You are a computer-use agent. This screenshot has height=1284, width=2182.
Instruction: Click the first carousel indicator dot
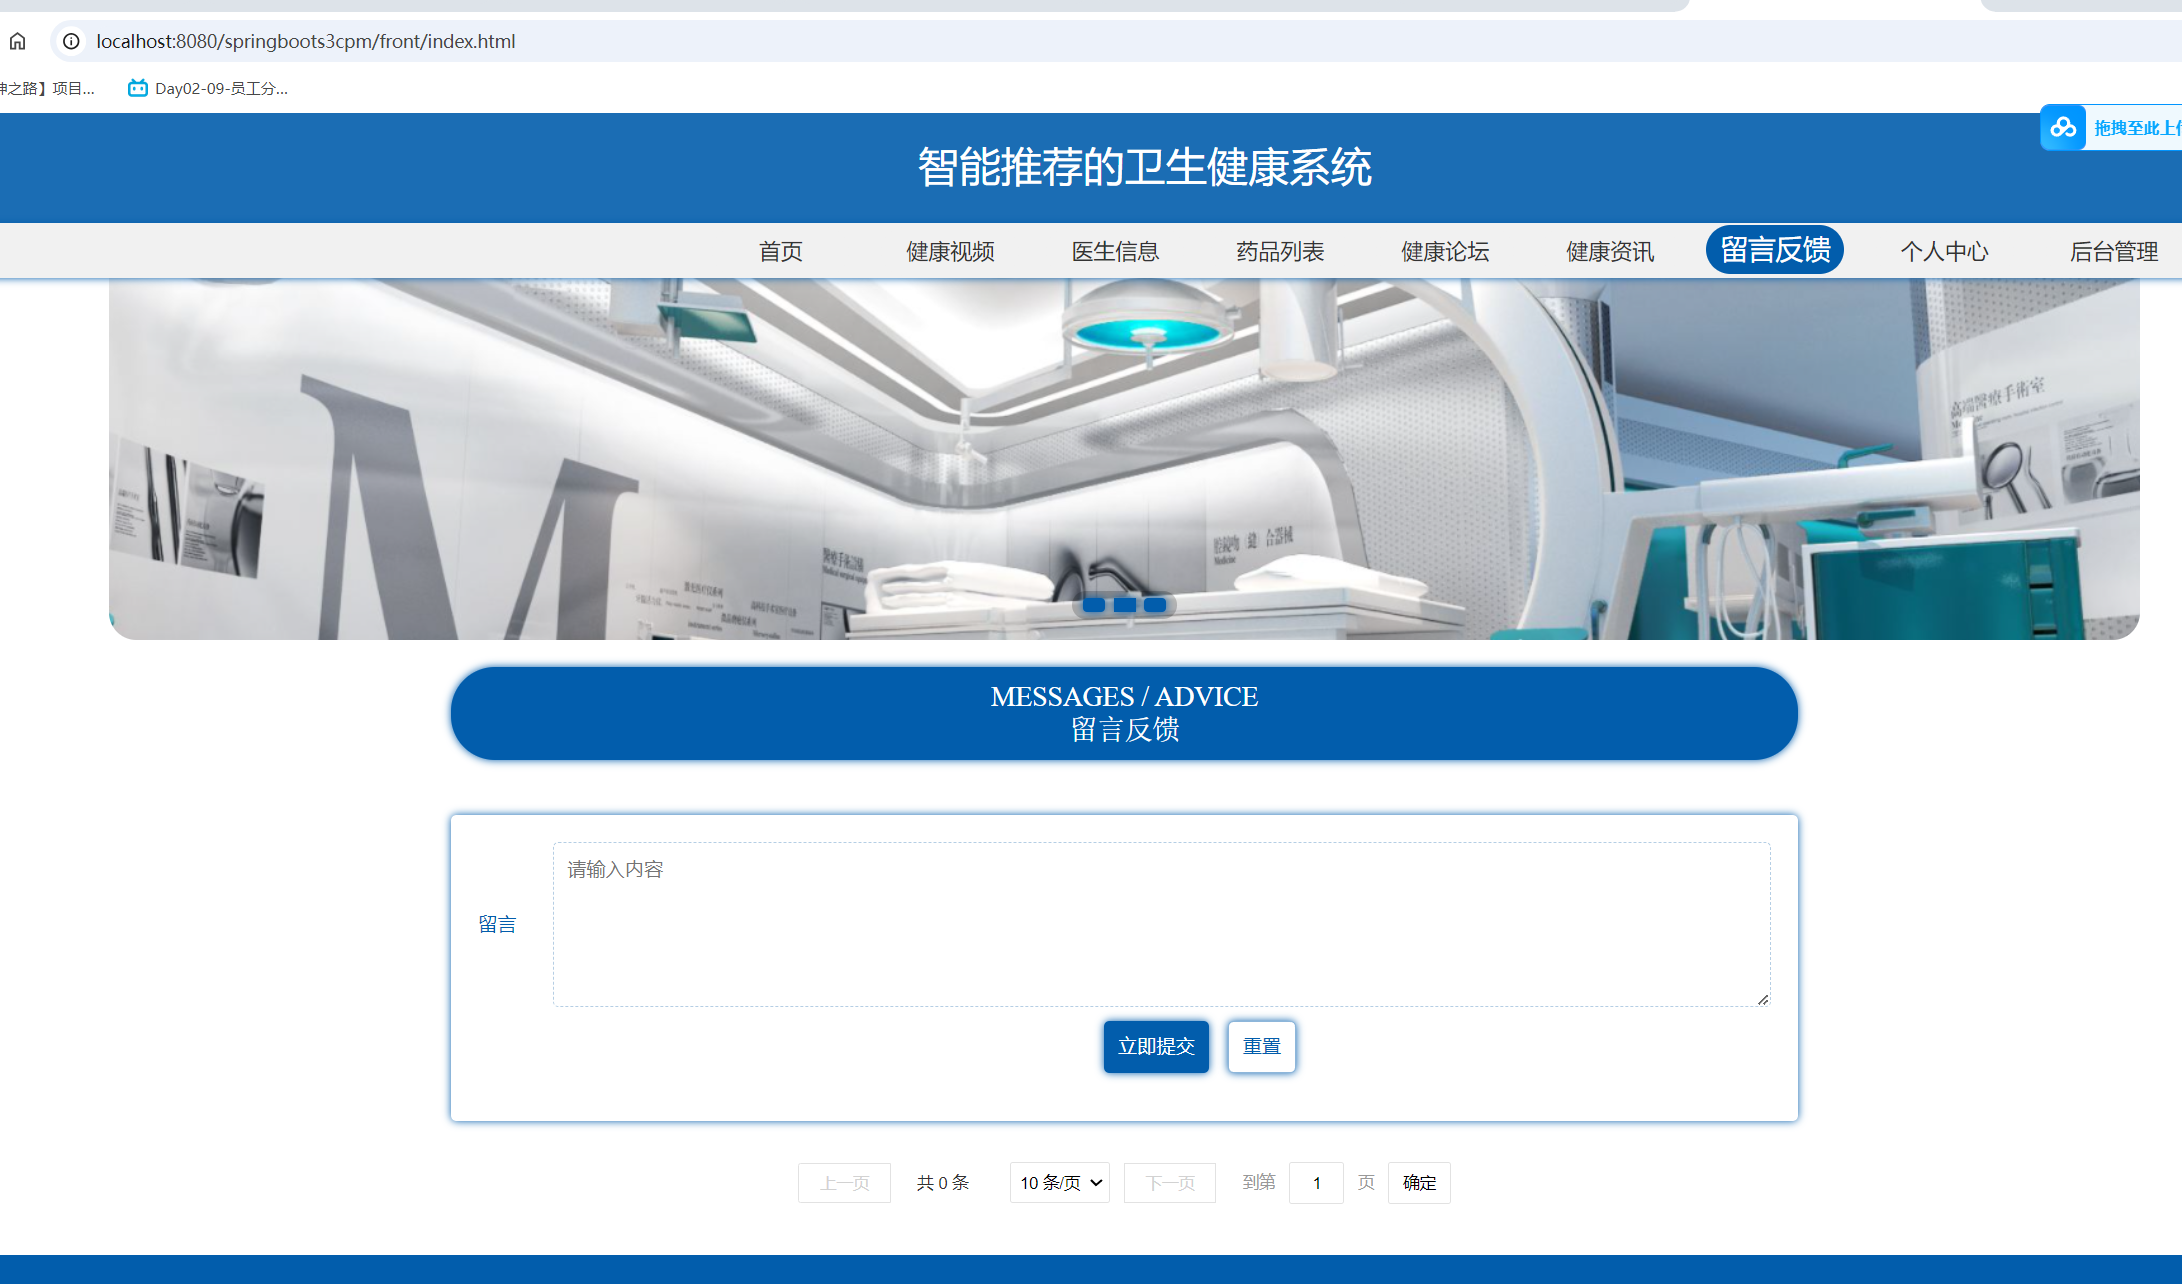pyautogui.click(x=1095, y=604)
